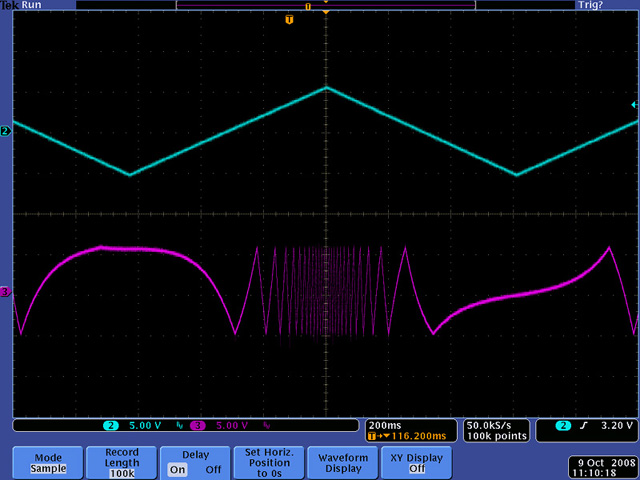The width and height of the screenshot is (640, 480).
Task: Click the Tek logo in top corner
Action: [10, 5]
